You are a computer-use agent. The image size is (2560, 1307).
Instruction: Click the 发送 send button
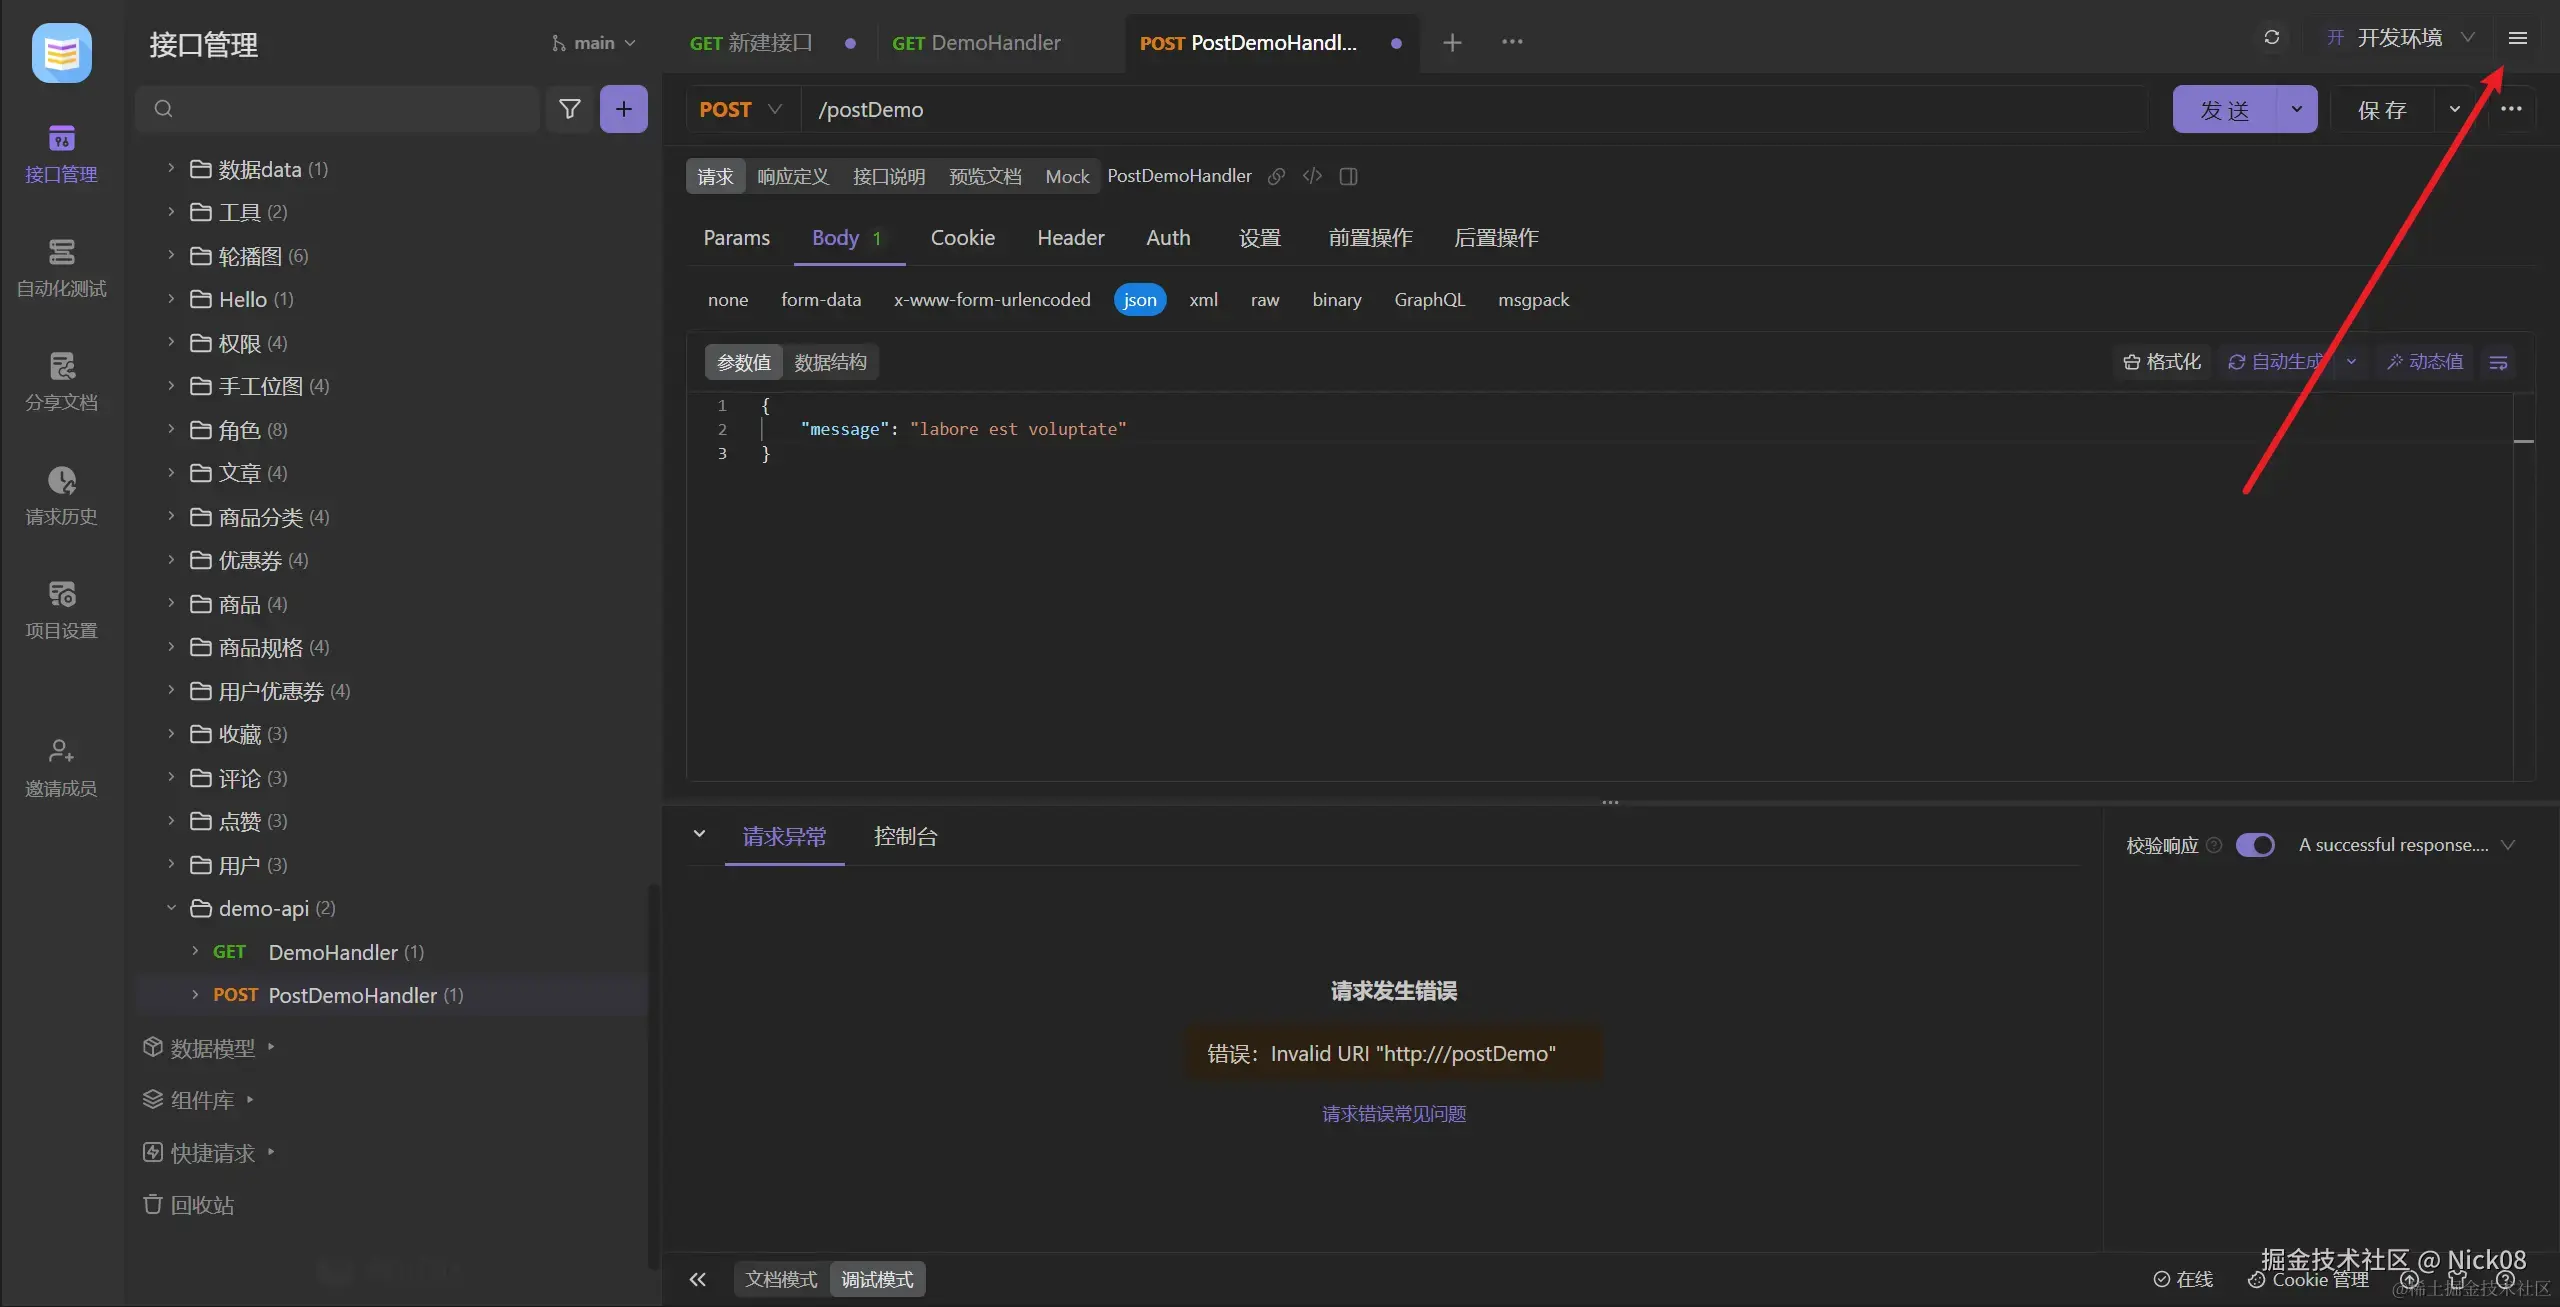[x=2224, y=110]
